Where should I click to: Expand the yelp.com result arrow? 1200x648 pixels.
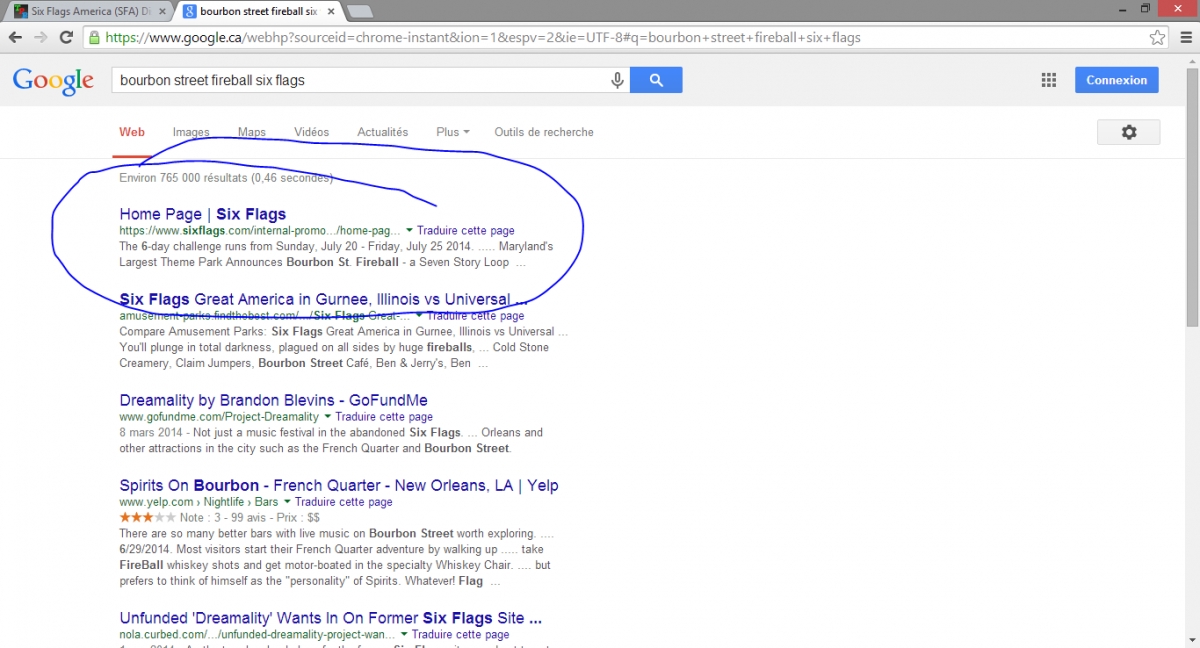287,502
